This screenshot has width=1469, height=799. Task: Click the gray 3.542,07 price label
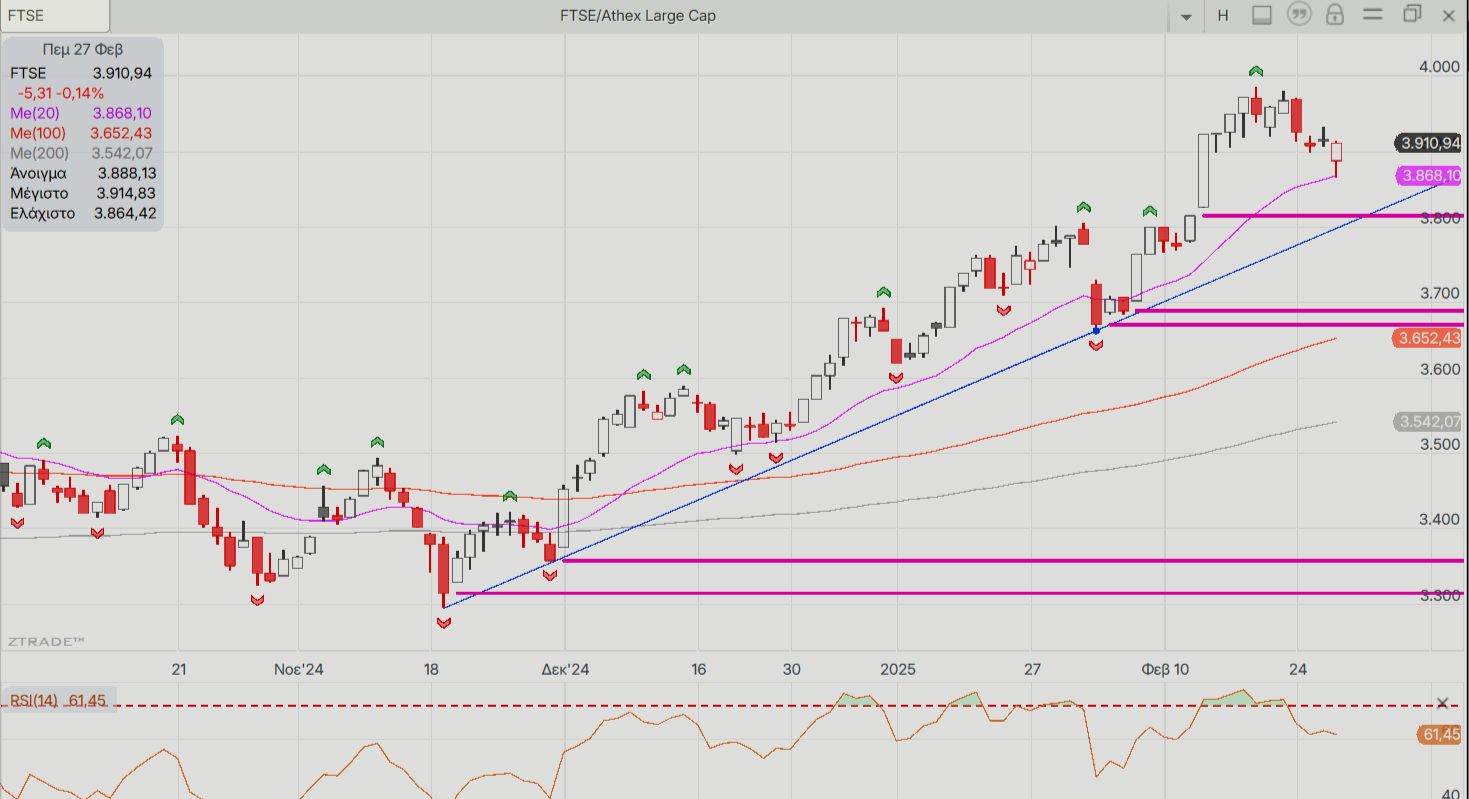[1428, 422]
